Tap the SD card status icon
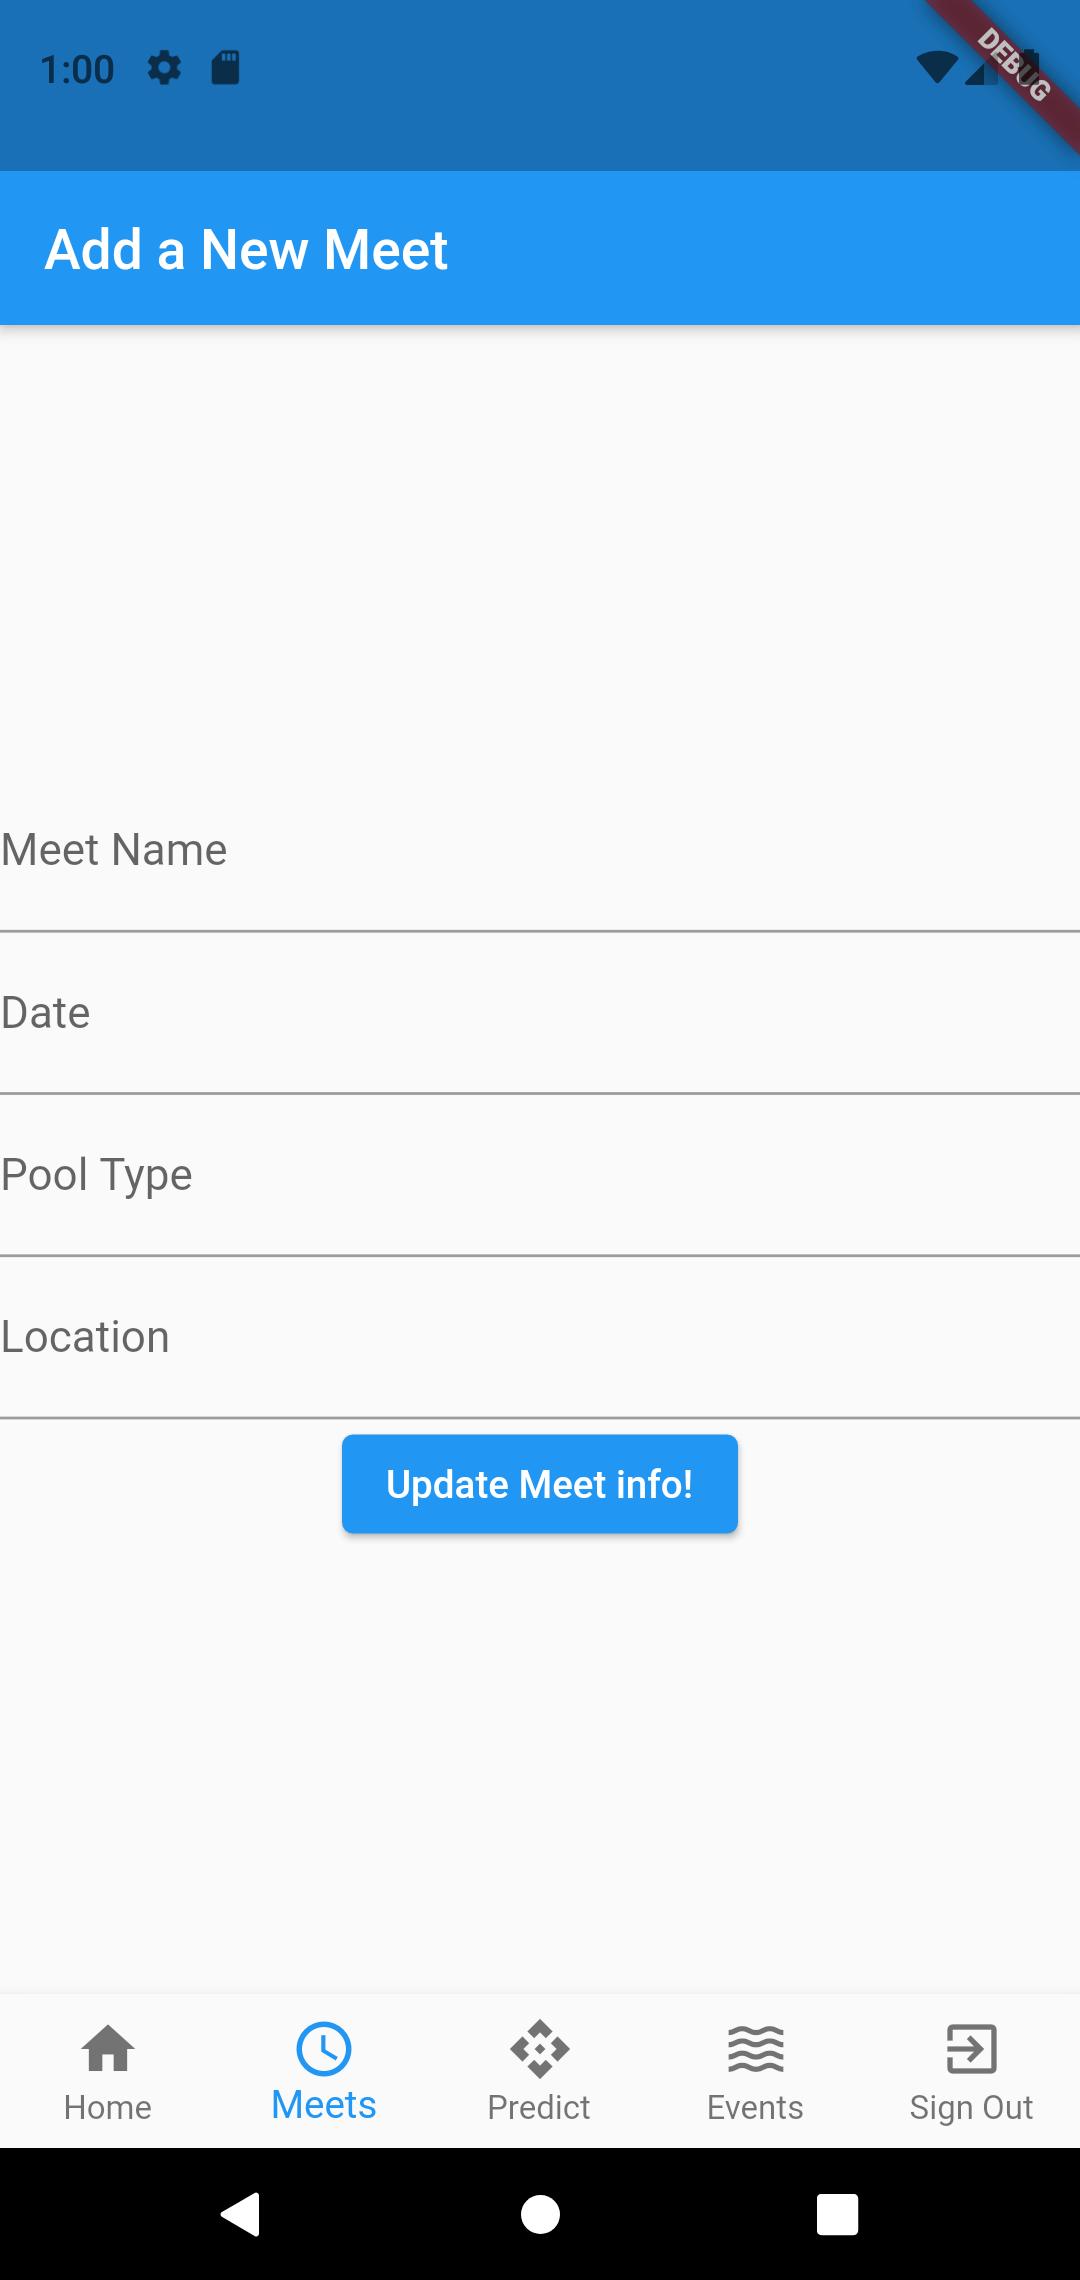This screenshot has height=2280, width=1080. coord(226,68)
